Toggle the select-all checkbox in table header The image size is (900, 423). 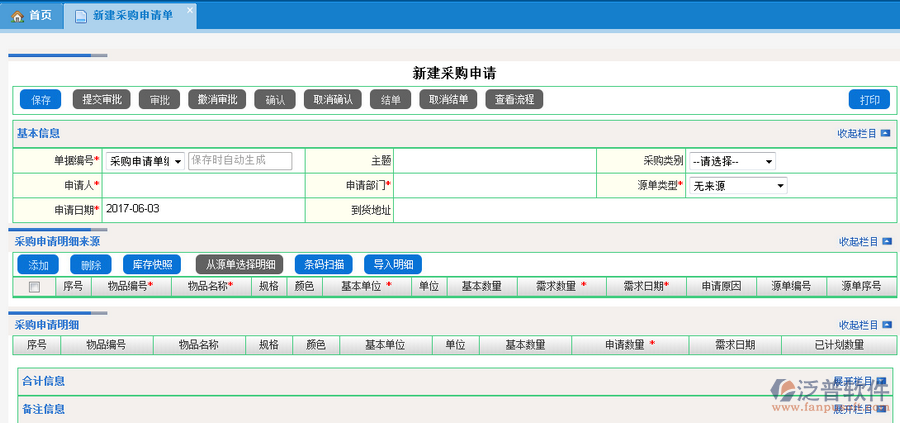point(34,287)
